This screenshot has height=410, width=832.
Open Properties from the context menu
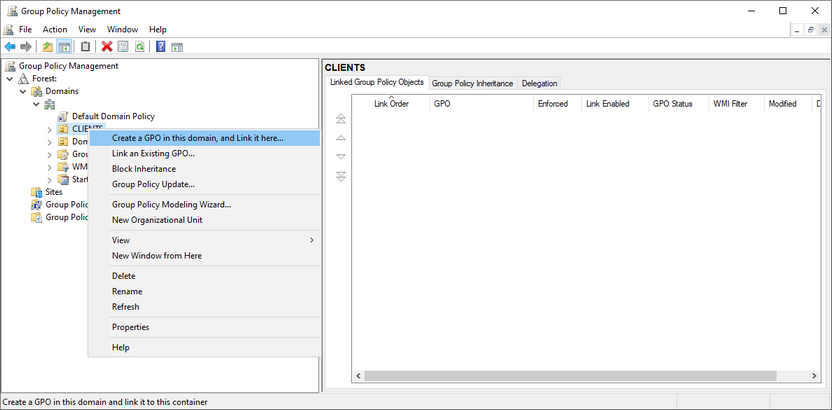[204, 327]
